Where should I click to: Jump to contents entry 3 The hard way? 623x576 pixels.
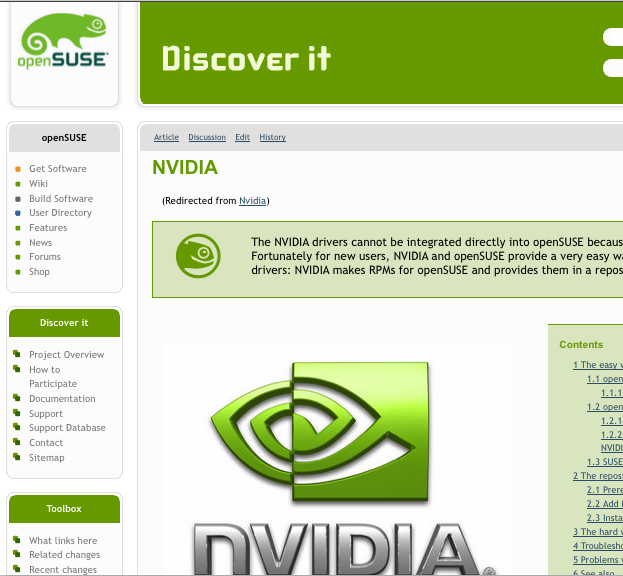(x=598, y=532)
